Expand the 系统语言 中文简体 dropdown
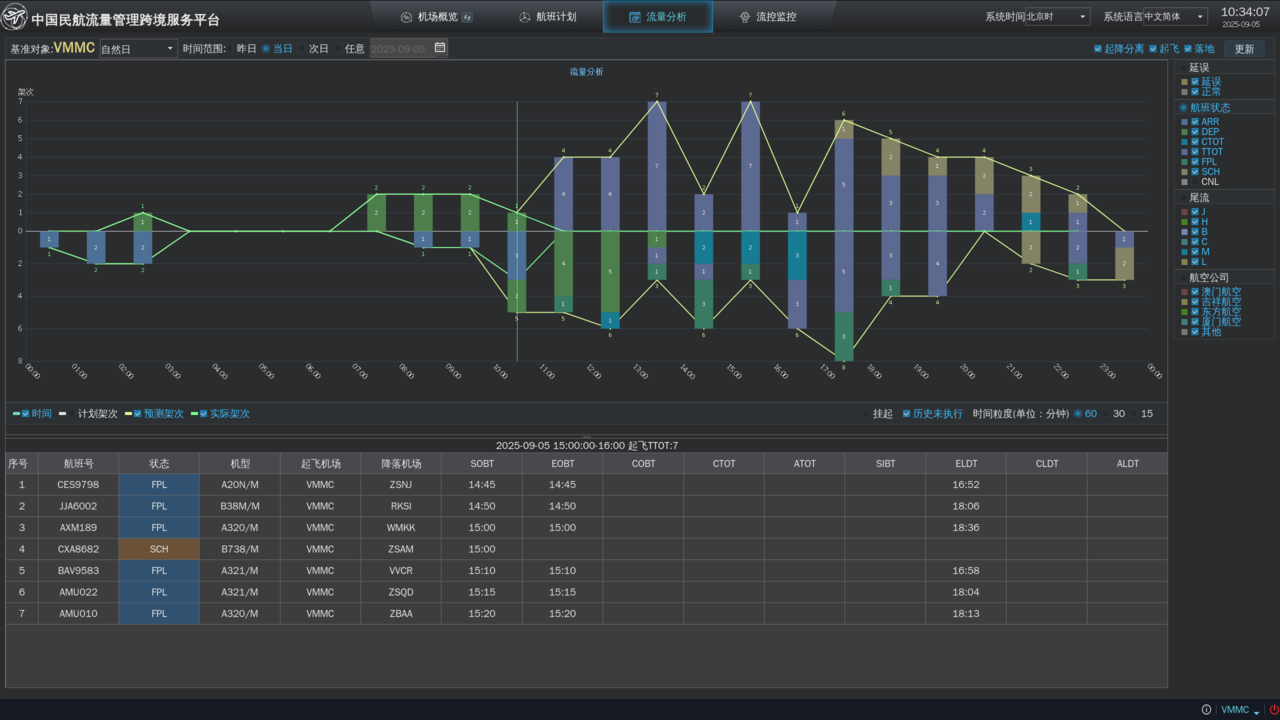Screen dimensions: 1280x720 1175,17
